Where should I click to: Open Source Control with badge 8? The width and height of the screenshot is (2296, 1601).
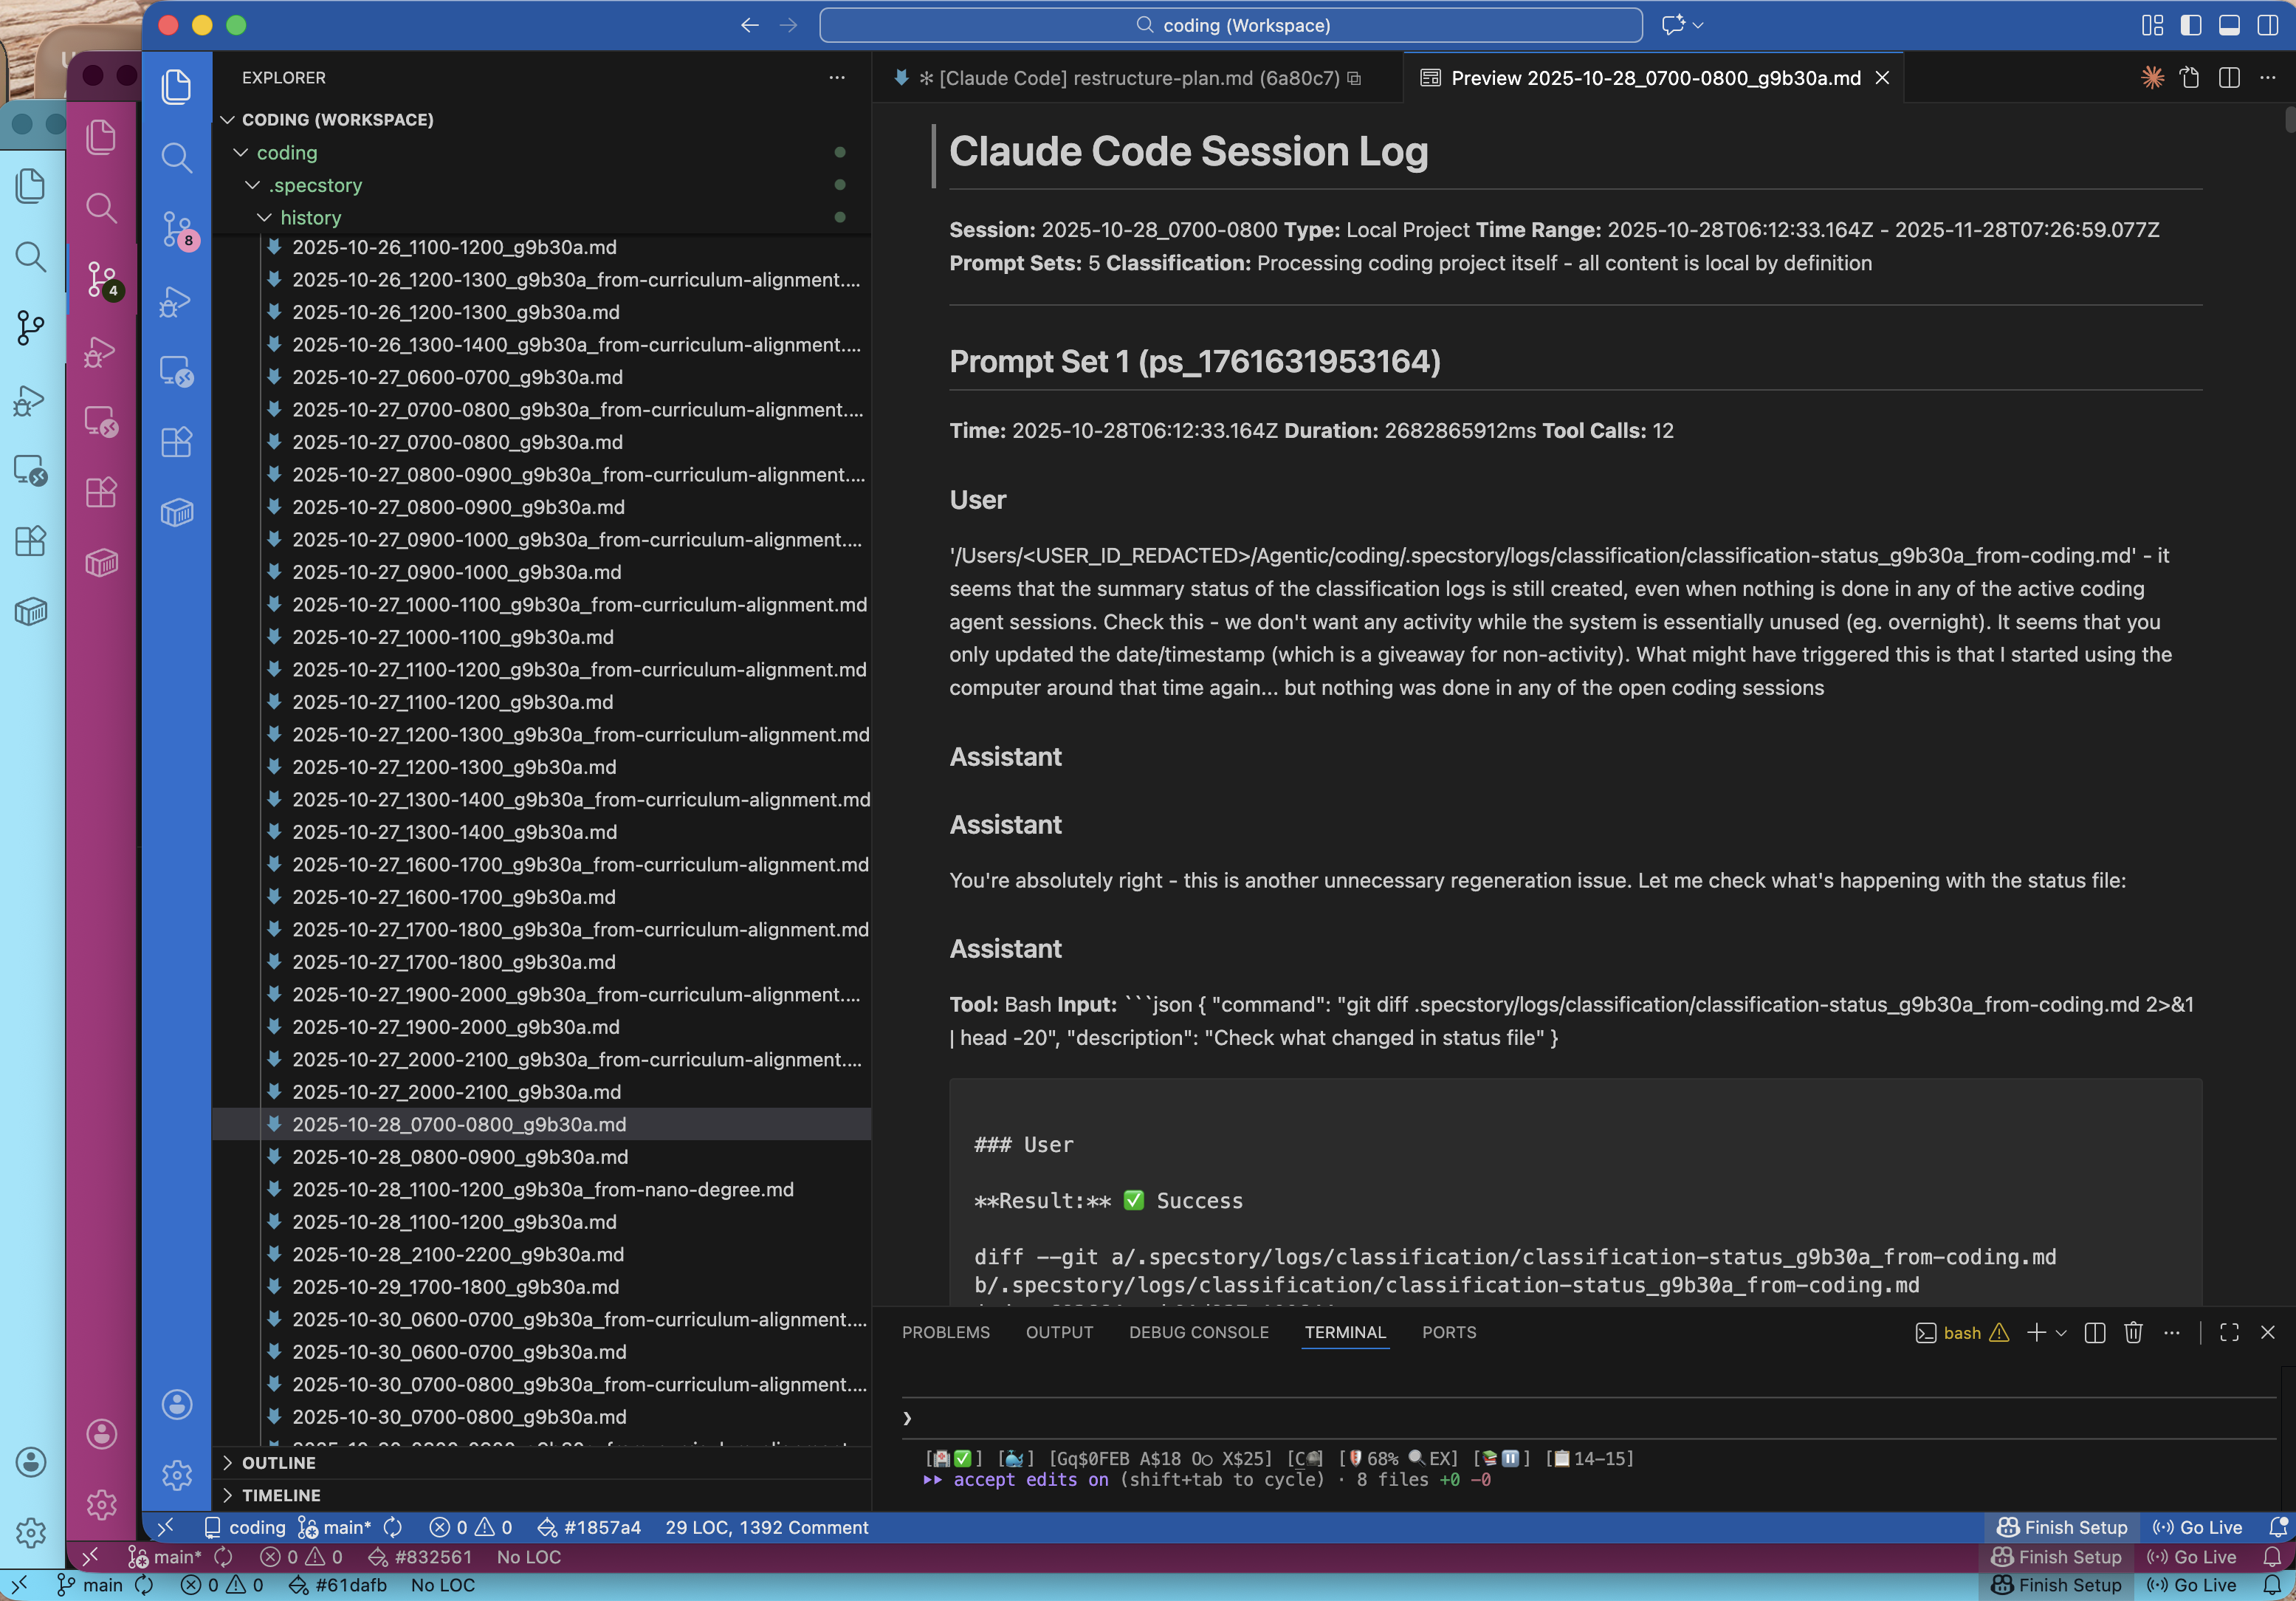pyautogui.click(x=177, y=229)
